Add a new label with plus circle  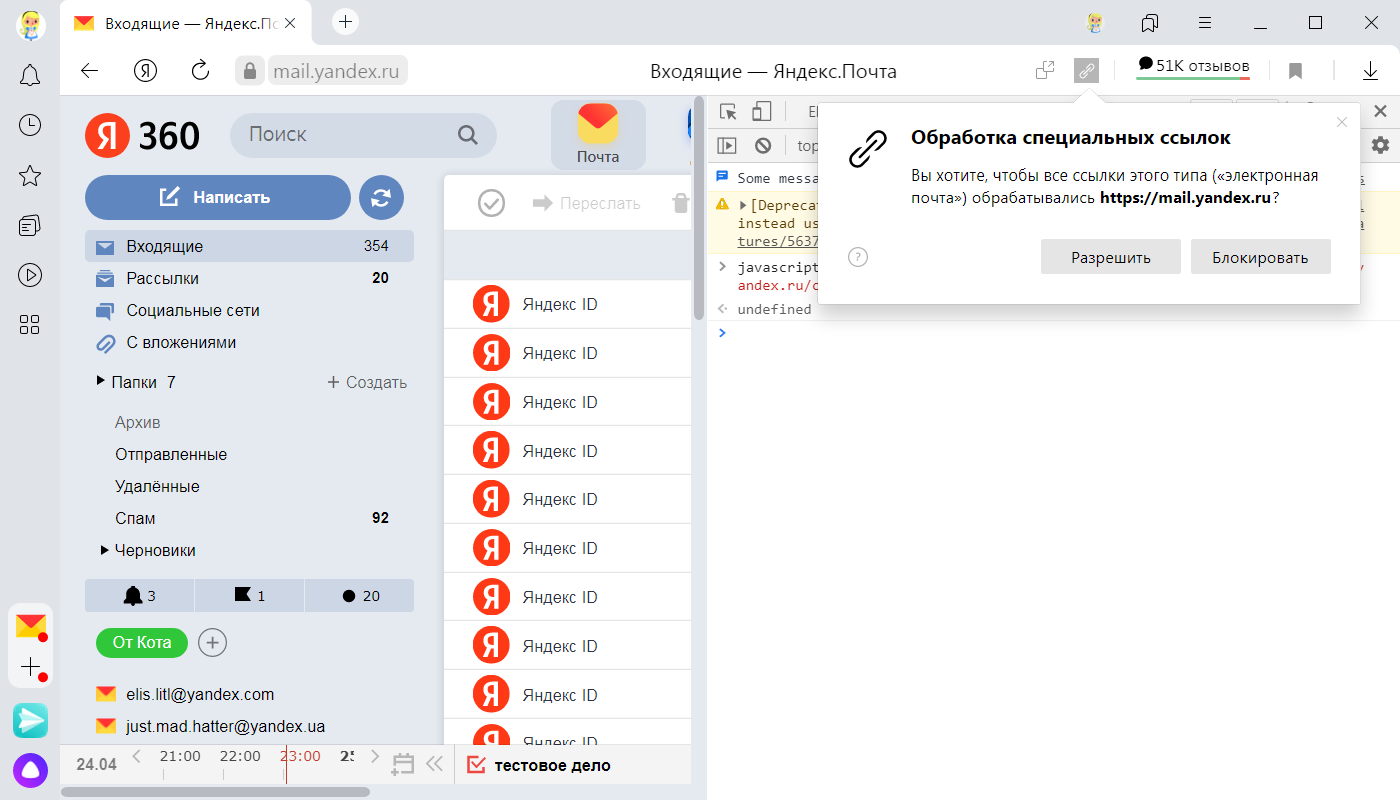tap(212, 642)
